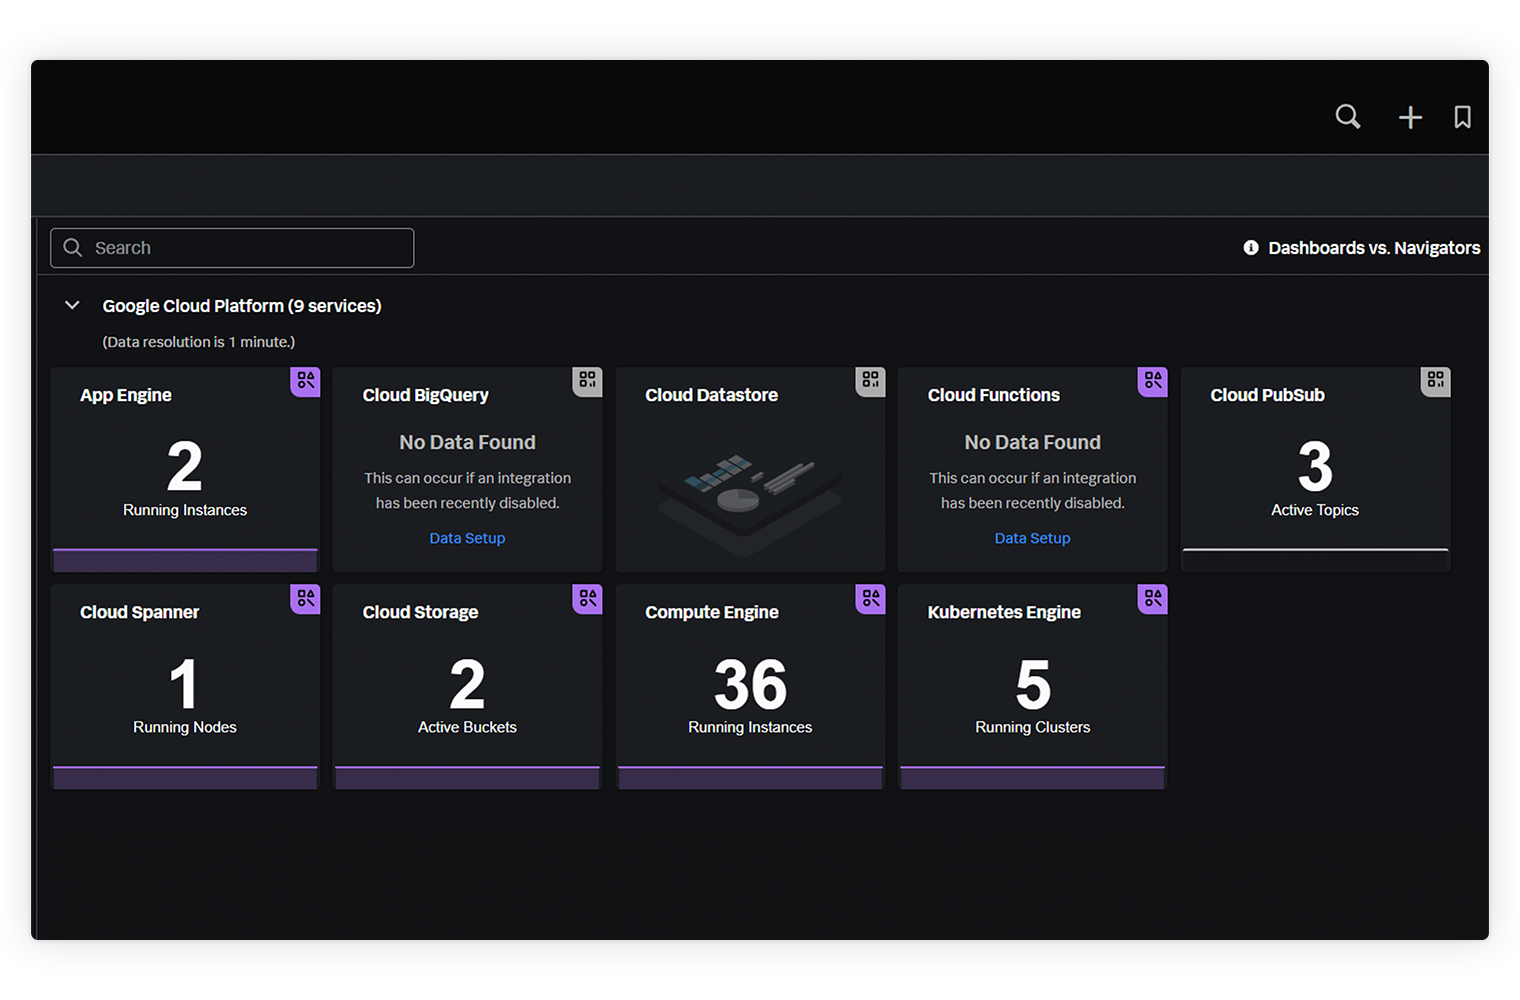Open the Cloud Spanner dashboard icon
Screen dimensions: 1520x1000
tap(305, 598)
